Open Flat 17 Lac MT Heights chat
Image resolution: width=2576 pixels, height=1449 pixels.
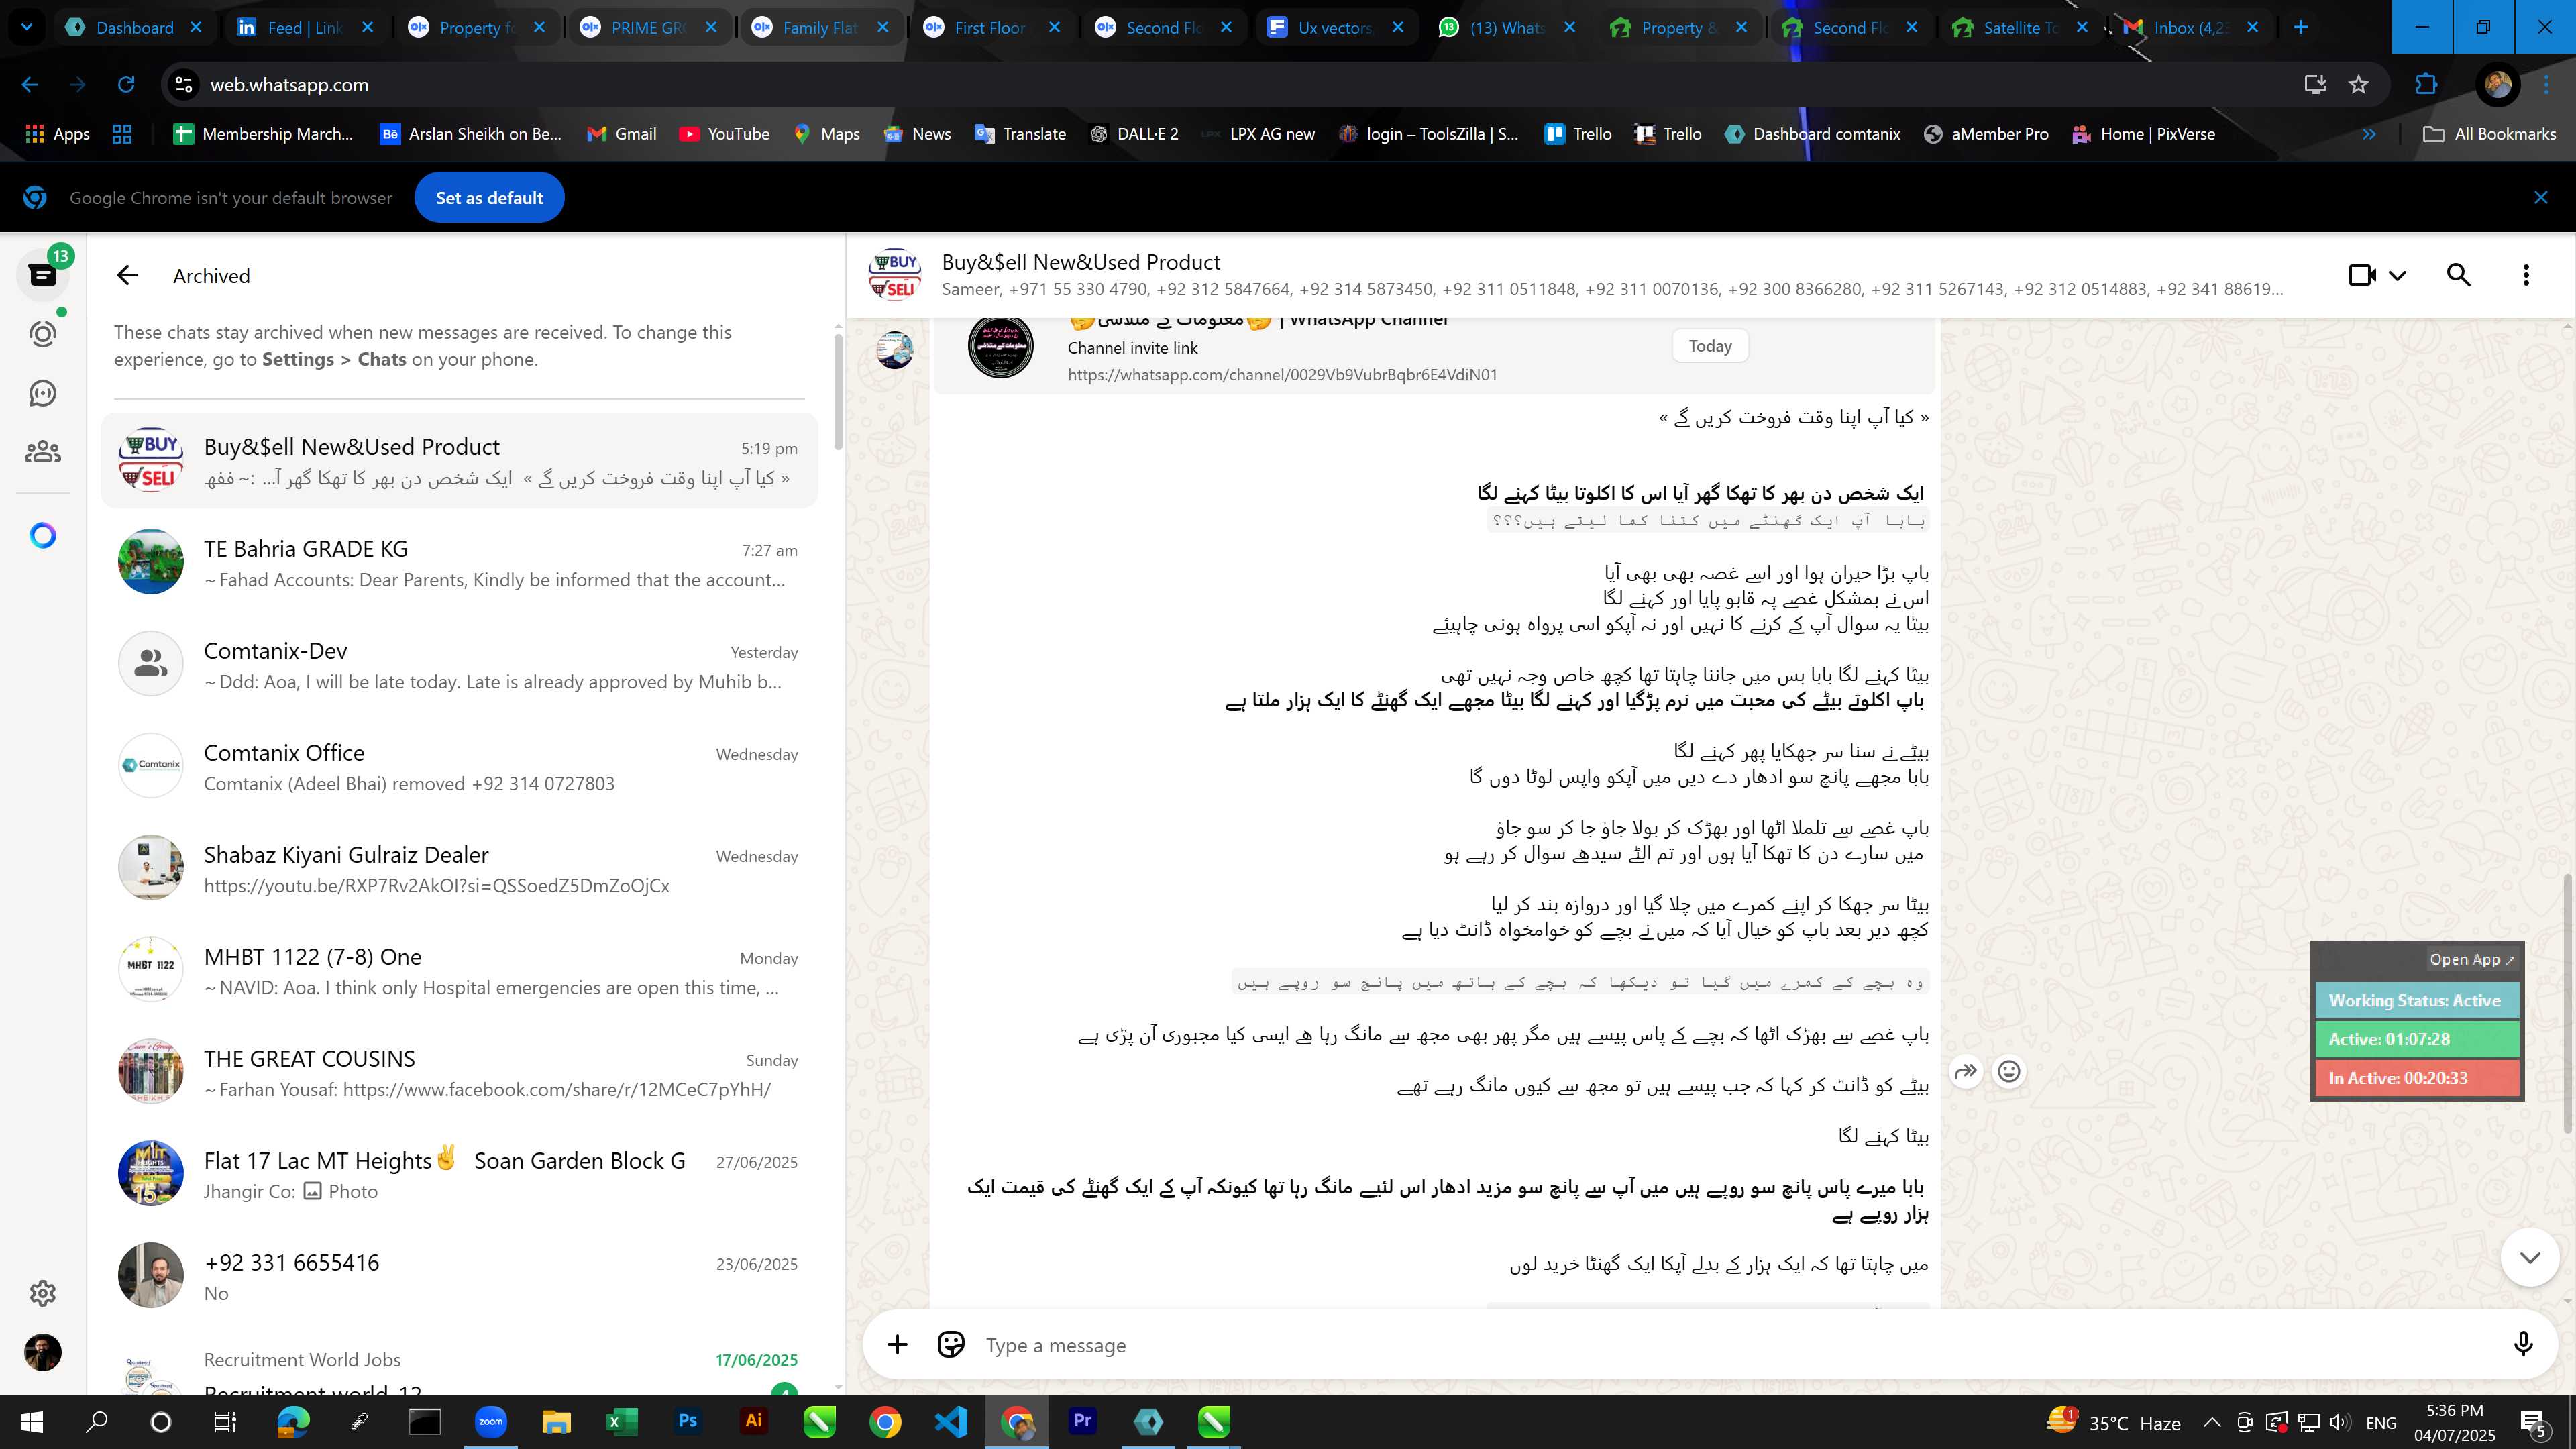click(459, 1175)
